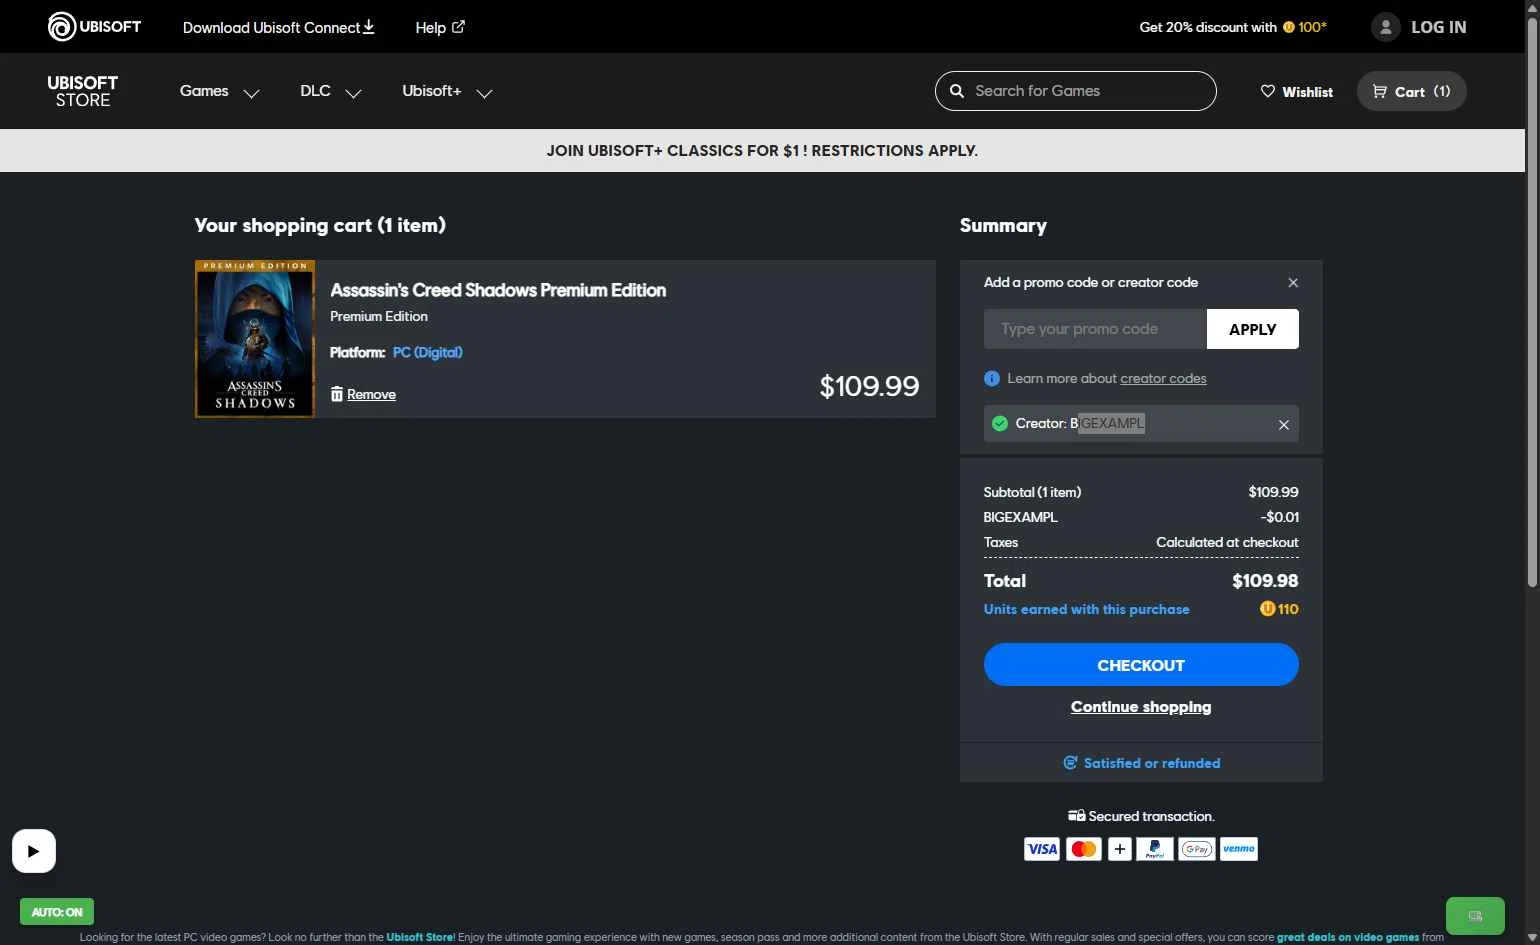Open Satisfied or refunded info
Viewport: 1540px width, 945px height.
tap(1141, 763)
